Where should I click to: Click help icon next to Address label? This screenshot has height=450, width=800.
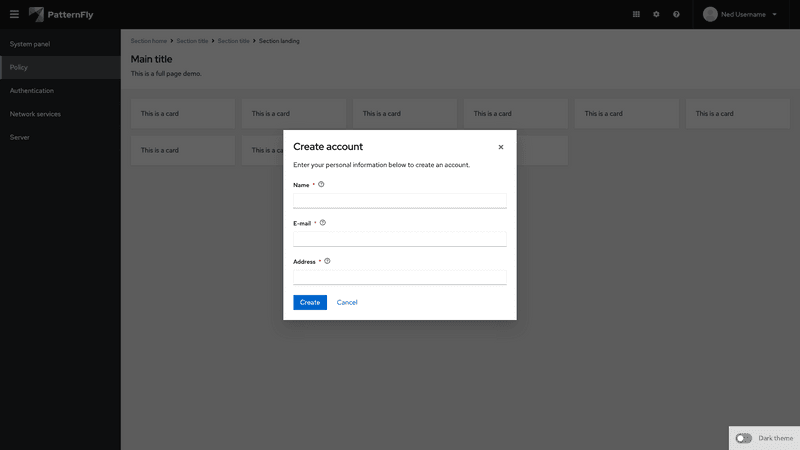(x=327, y=261)
